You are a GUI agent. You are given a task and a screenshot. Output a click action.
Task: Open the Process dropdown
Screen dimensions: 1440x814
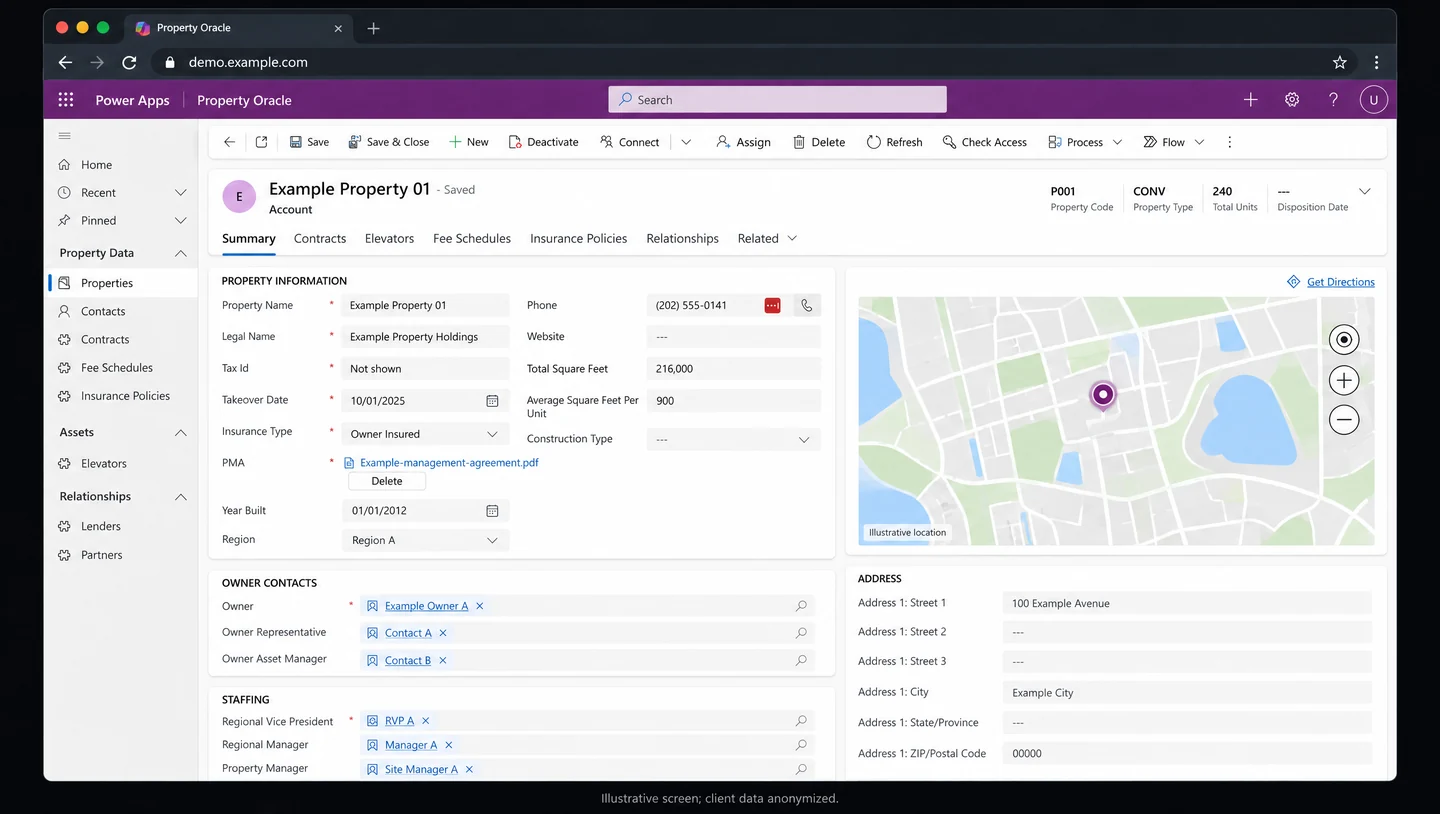pos(1117,142)
